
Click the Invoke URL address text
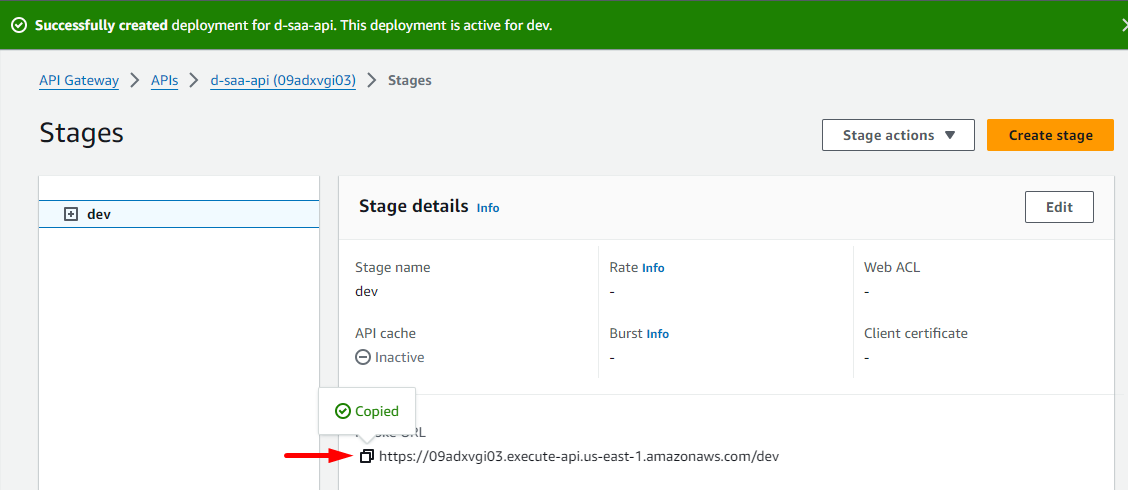click(x=578, y=457)
